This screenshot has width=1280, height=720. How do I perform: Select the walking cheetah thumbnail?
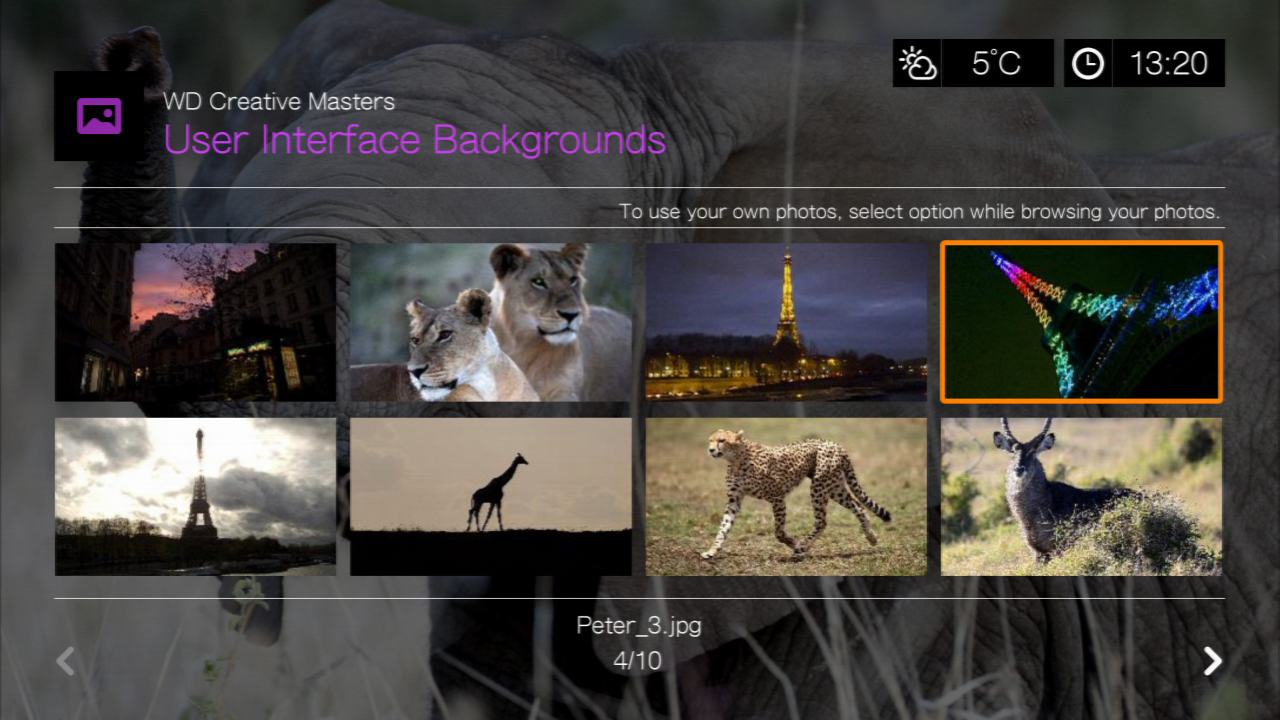click(786, 497)
